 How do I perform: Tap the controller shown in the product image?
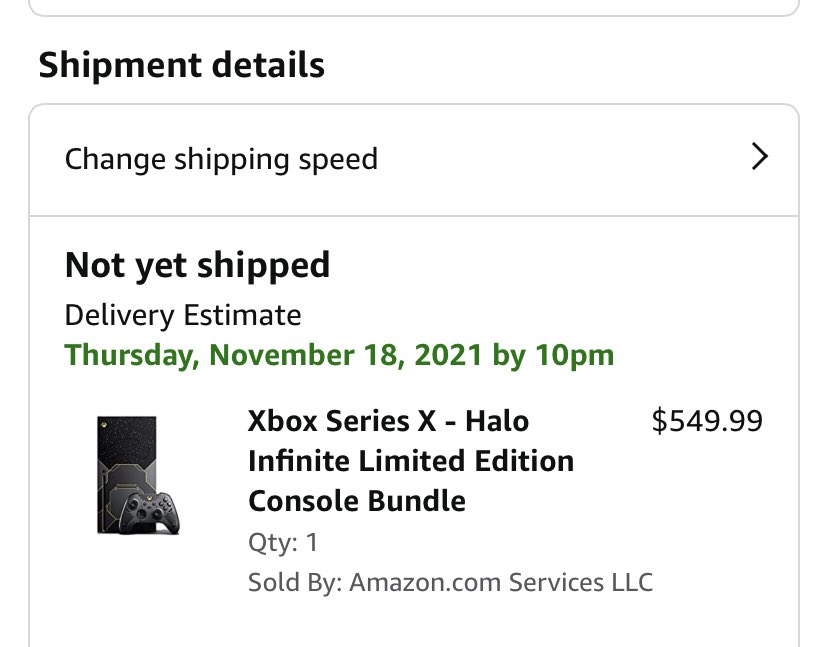point(149,513)
